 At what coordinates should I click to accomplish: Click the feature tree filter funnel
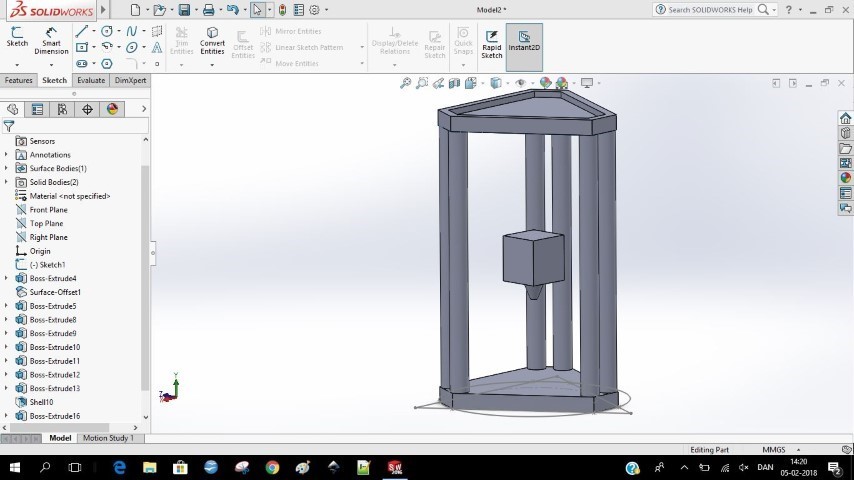(x=9, y=126)
